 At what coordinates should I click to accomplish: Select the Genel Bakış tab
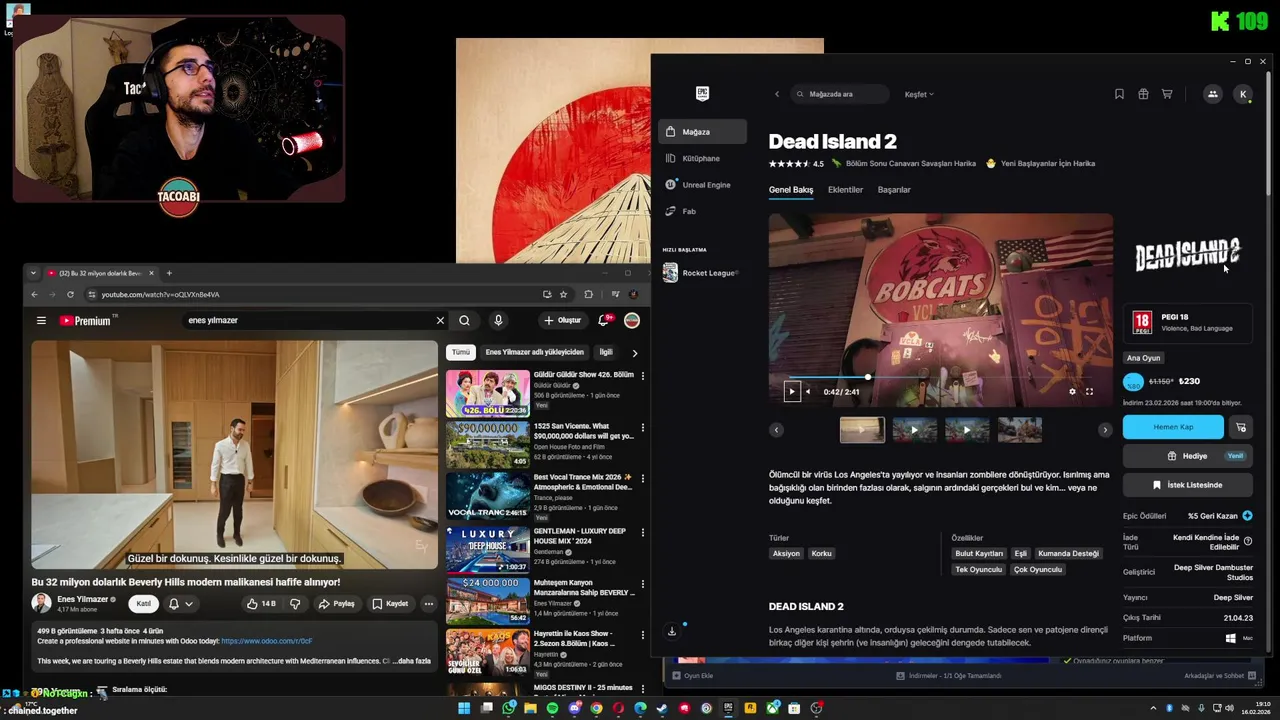[x=791, y=190]
